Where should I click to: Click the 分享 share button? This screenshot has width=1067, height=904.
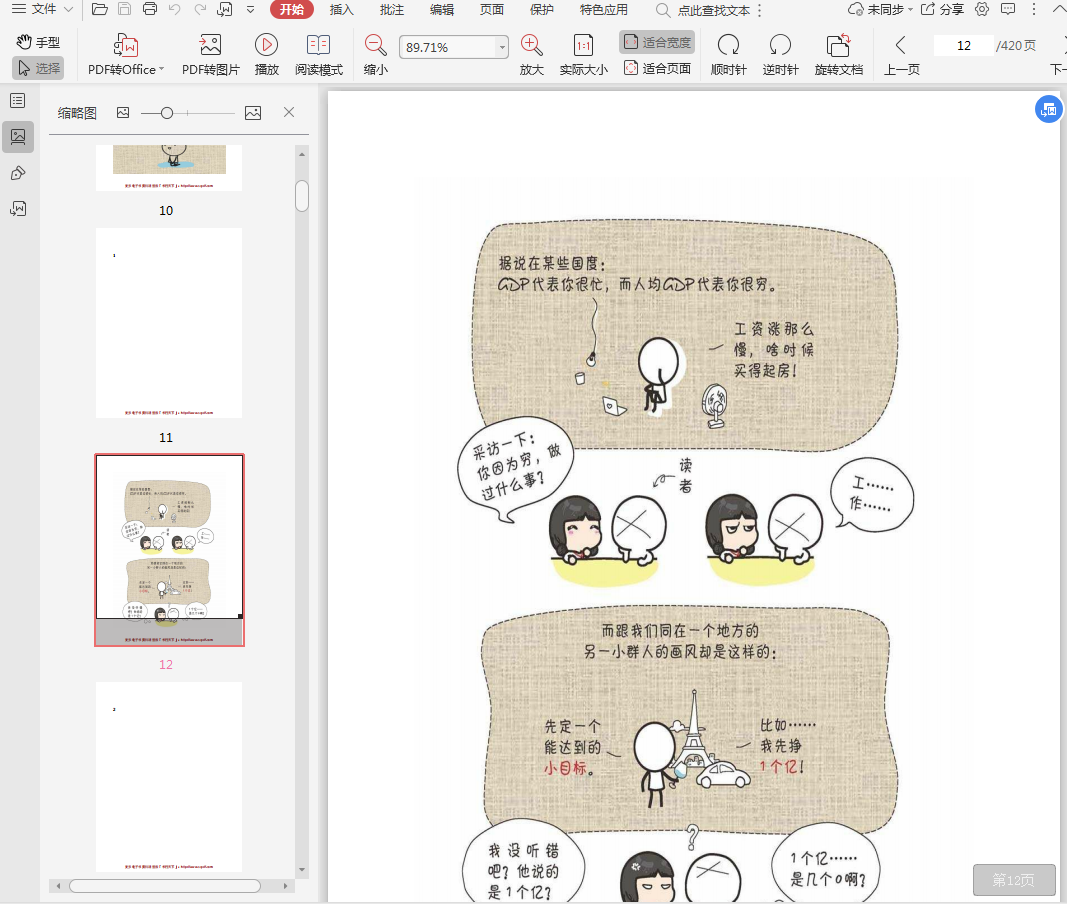[942, 9]
